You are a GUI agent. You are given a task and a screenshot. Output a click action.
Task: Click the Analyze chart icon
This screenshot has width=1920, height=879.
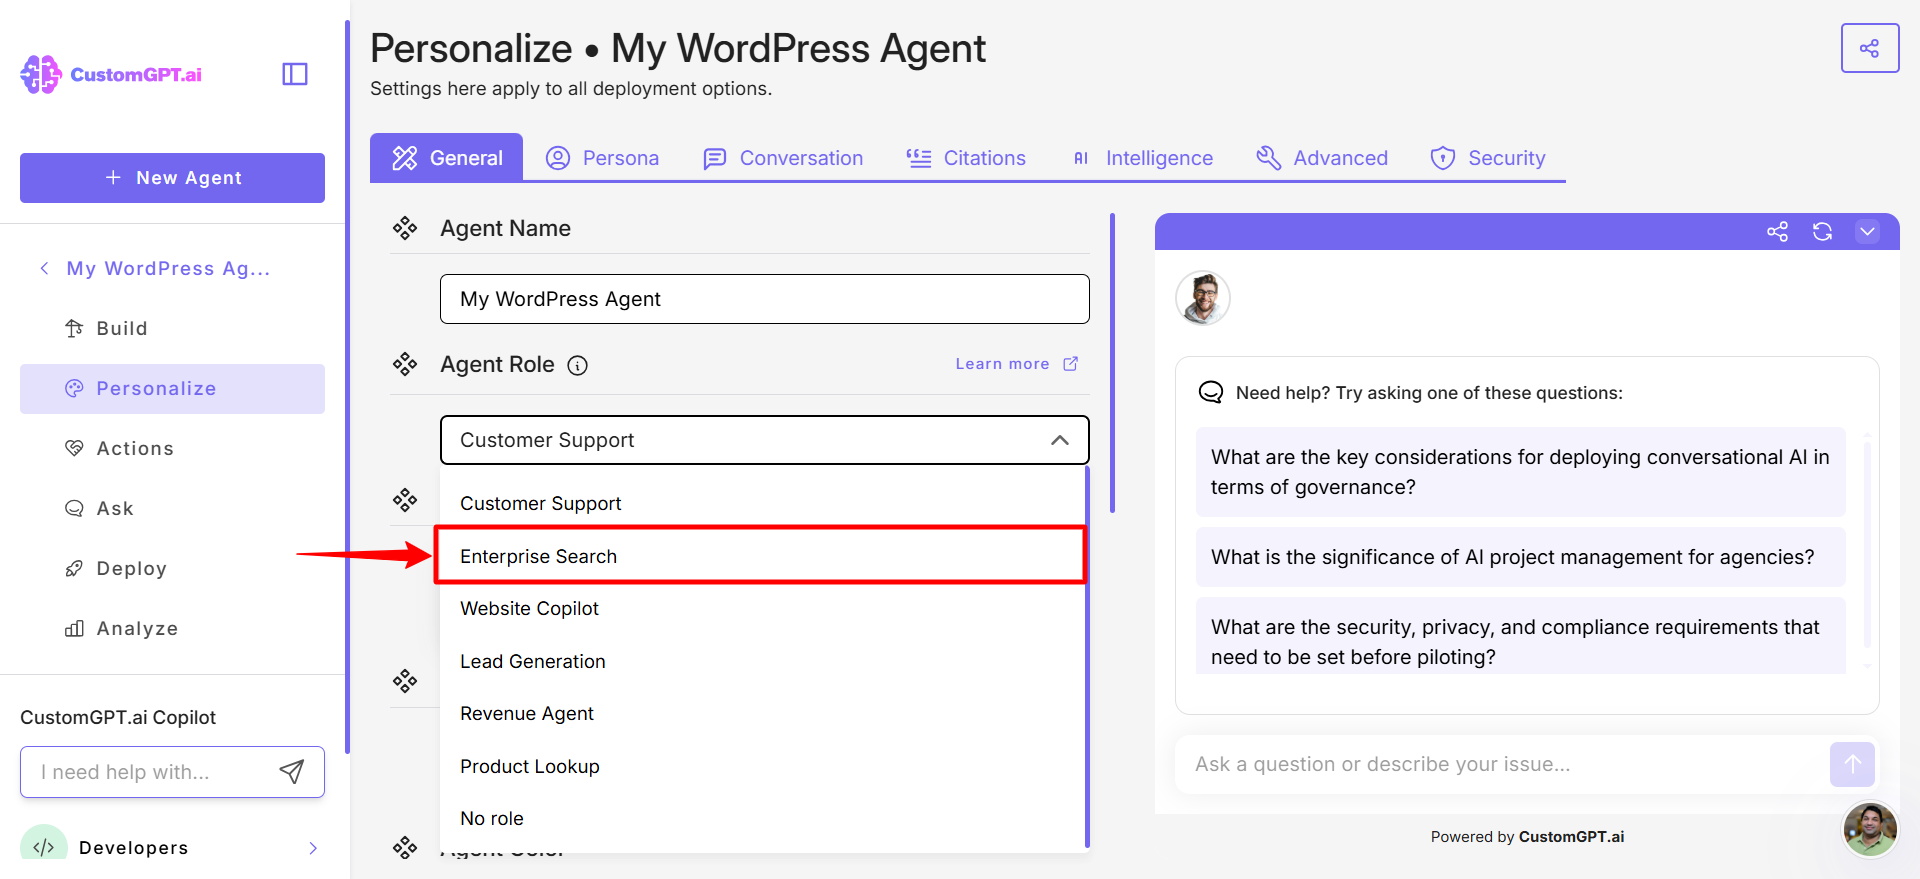pos(74,628)
